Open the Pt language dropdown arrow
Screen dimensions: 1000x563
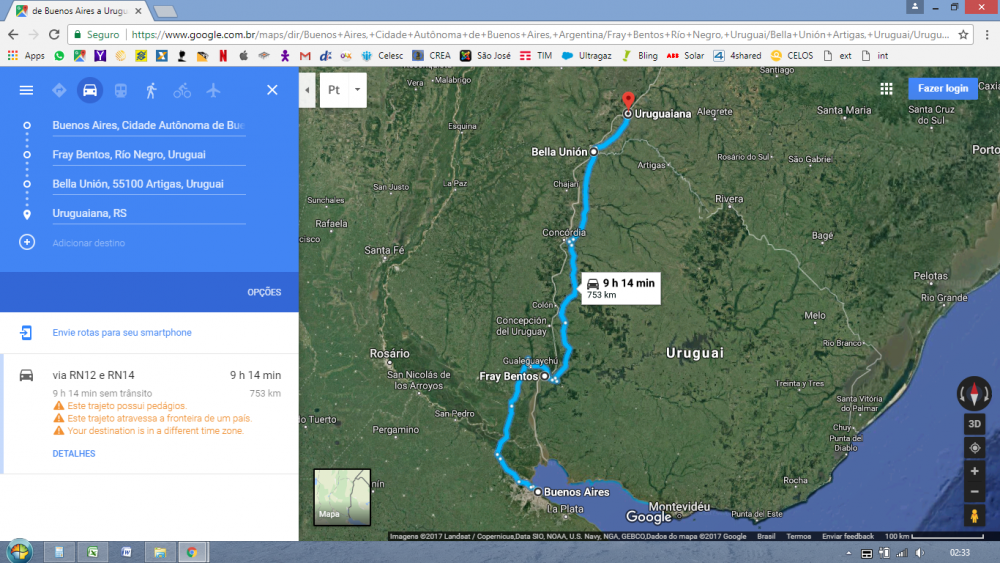pos(358,90)
